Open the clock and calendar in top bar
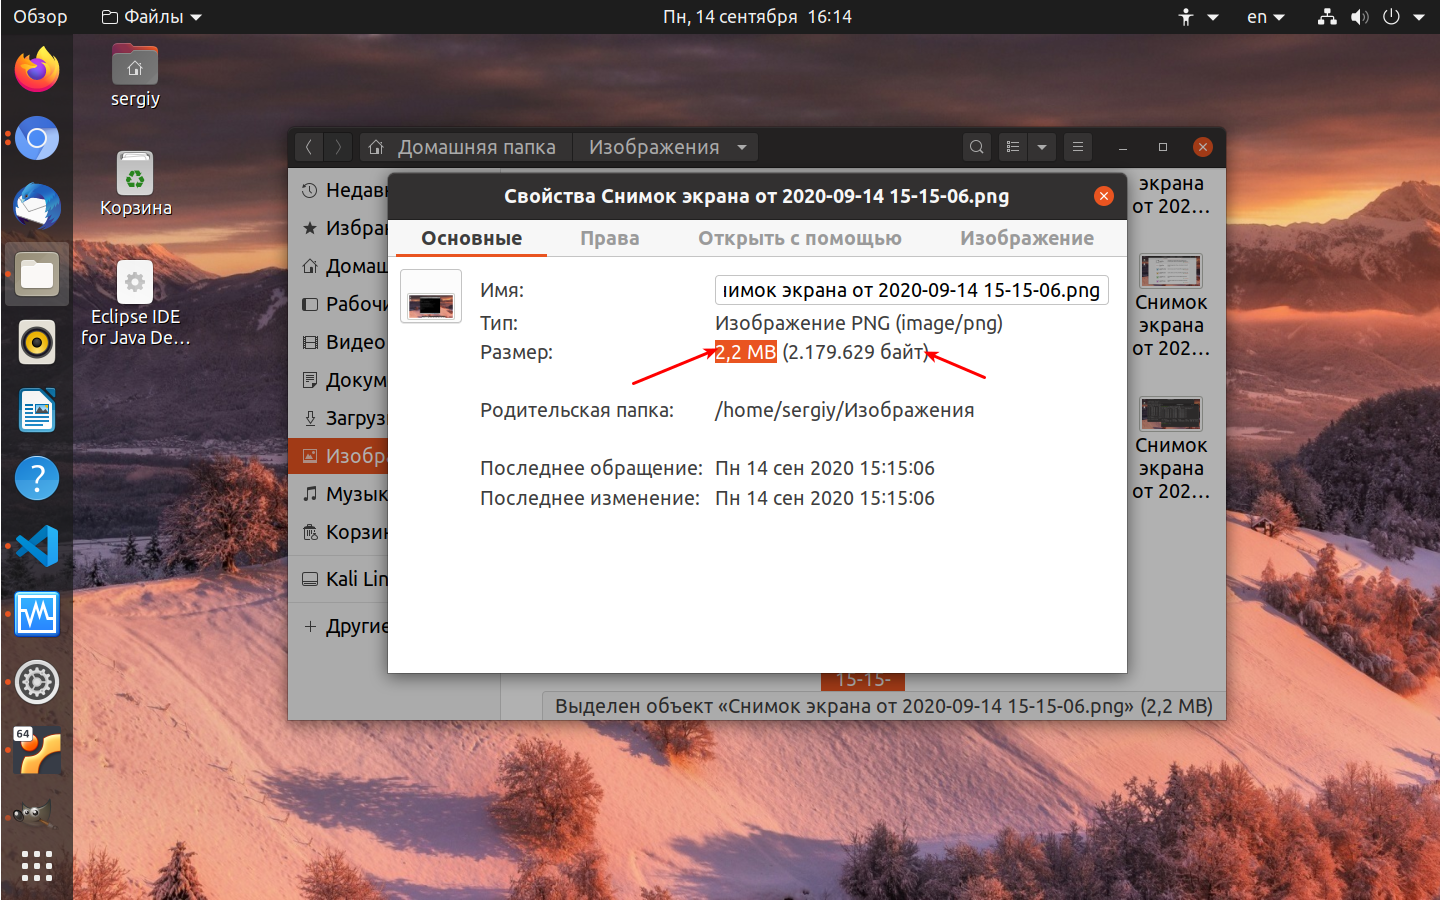1440x900 pixels. (757, 17)
